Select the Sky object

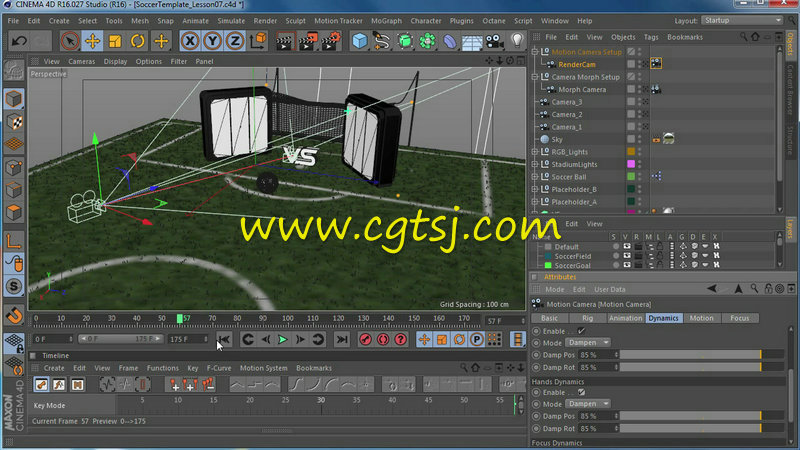pos(557,139)
